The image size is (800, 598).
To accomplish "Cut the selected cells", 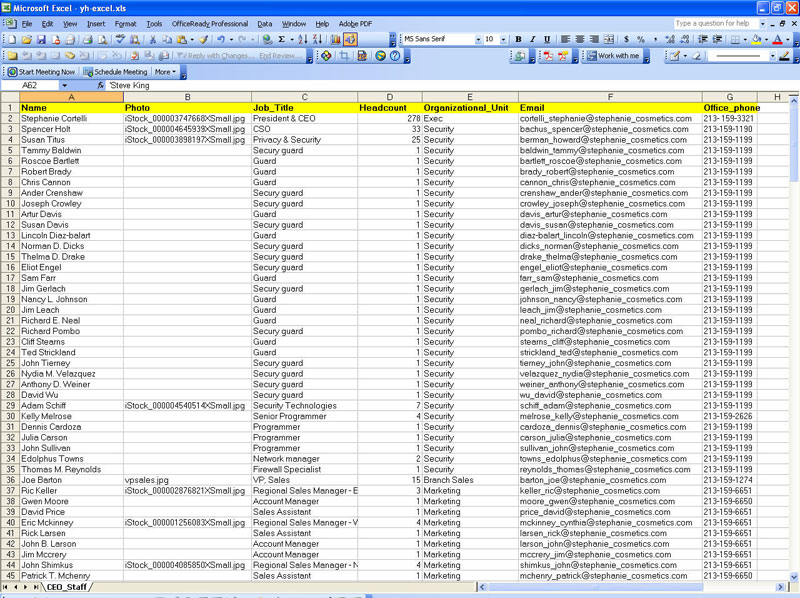I will click(x=152, y=39).
